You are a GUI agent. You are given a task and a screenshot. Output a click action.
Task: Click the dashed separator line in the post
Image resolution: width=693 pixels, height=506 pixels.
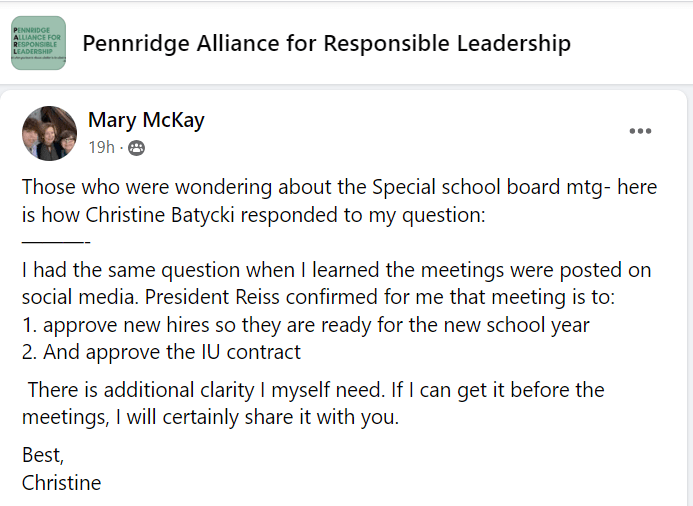pos(56,241)
